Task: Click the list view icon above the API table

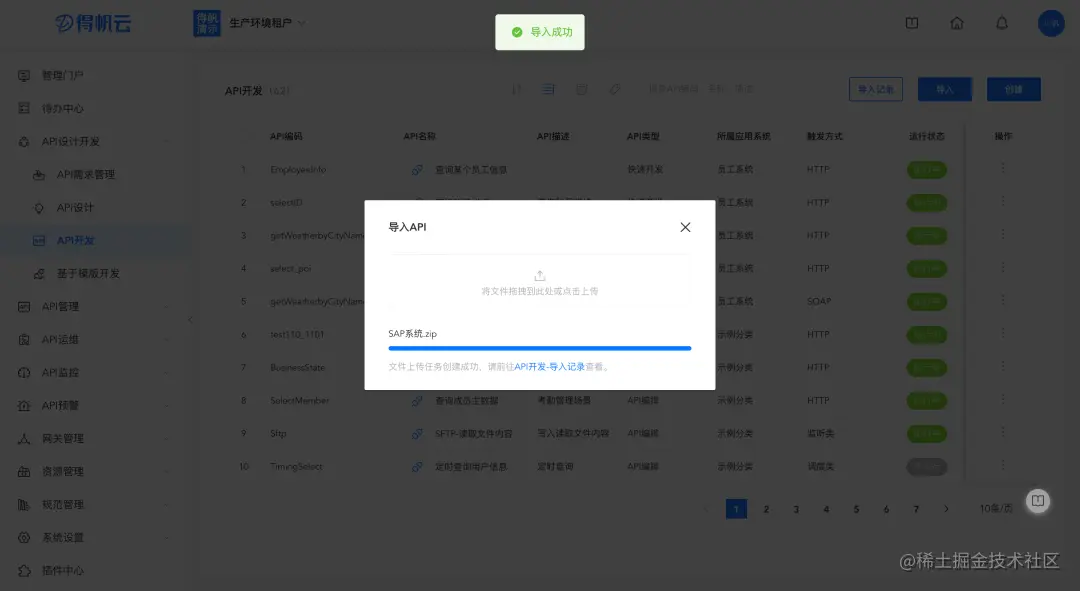Action: 546,89
